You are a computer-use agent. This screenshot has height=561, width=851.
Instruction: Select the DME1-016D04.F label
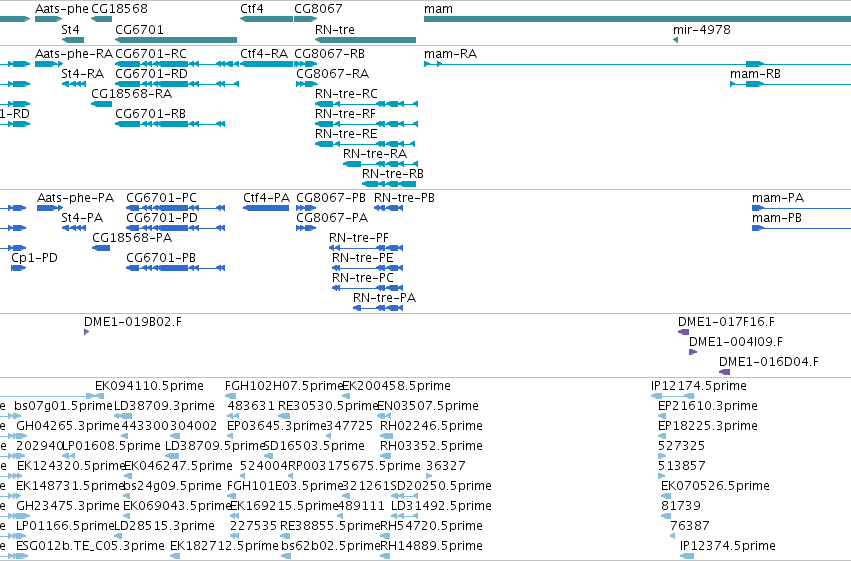point(769,362)
